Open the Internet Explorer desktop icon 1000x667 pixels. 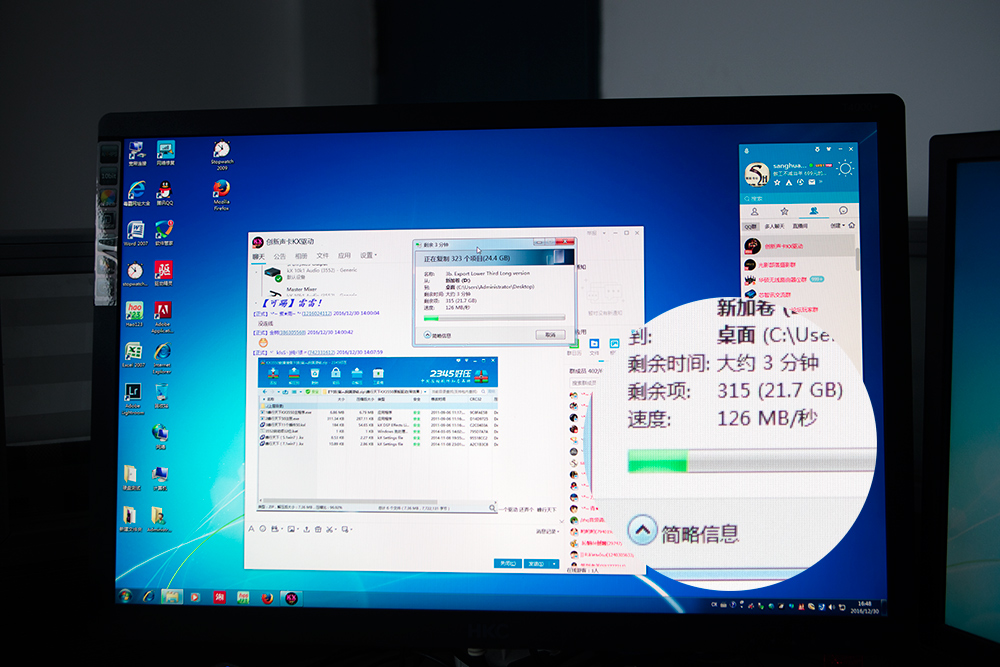[x=162, y=358]
